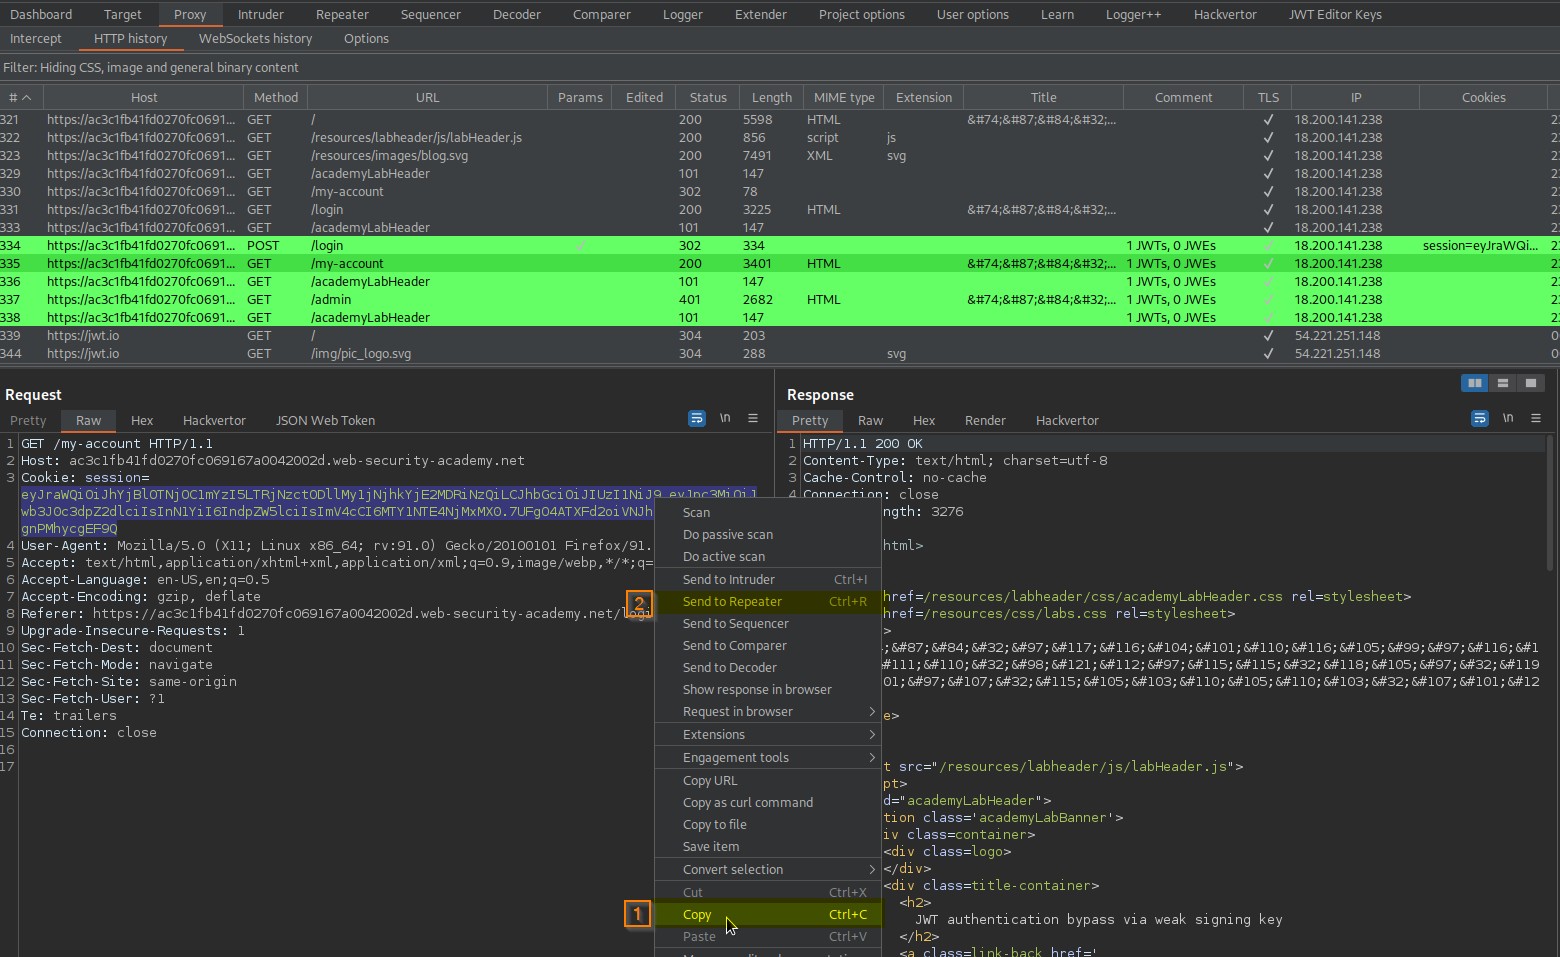The height and width of the screenshot is (957, 1560).
Task: Open the Intruder main tab
Action: pyautogui.click(x=261, y=15)
